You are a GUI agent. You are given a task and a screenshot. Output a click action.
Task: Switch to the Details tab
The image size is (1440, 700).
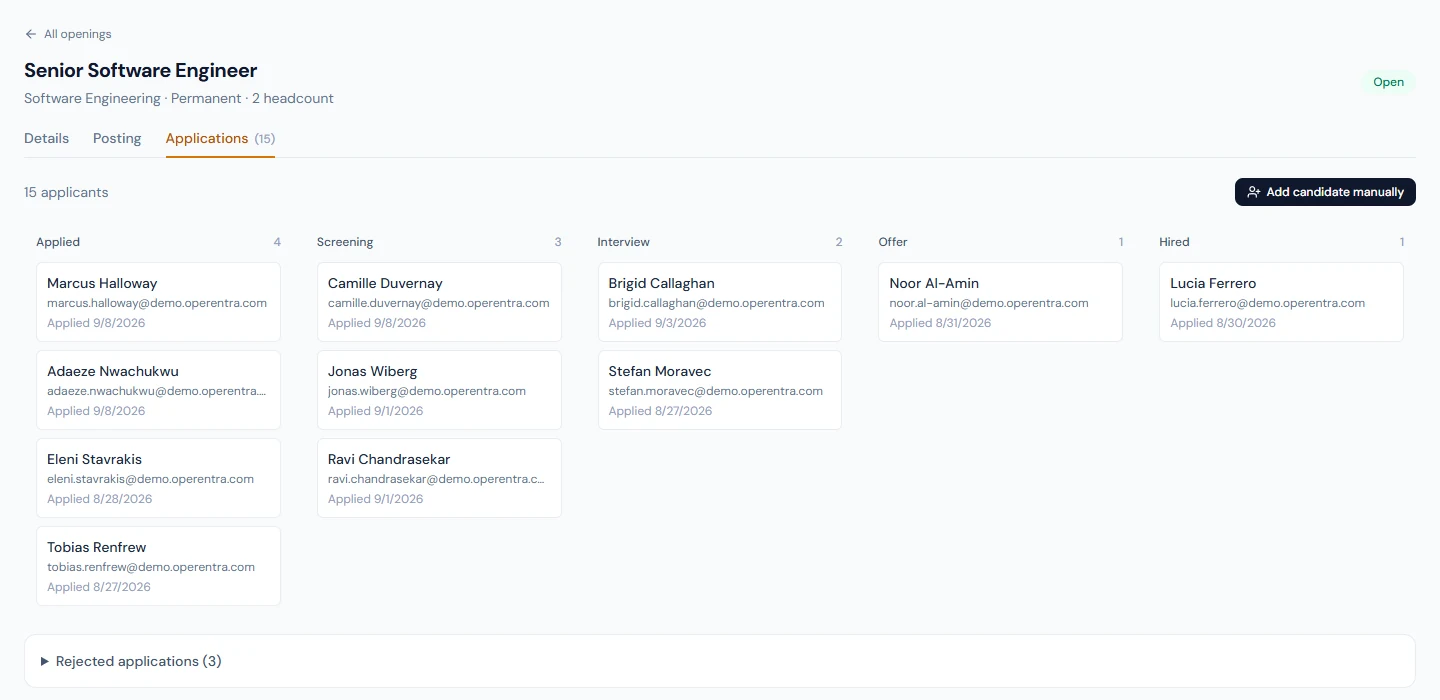click(x=46, y=138)
